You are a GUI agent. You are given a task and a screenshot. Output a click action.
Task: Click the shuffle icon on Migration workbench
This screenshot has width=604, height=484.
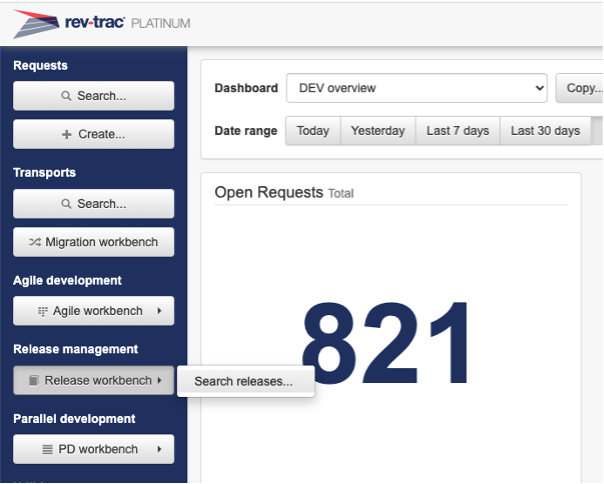tap(35, 242)
